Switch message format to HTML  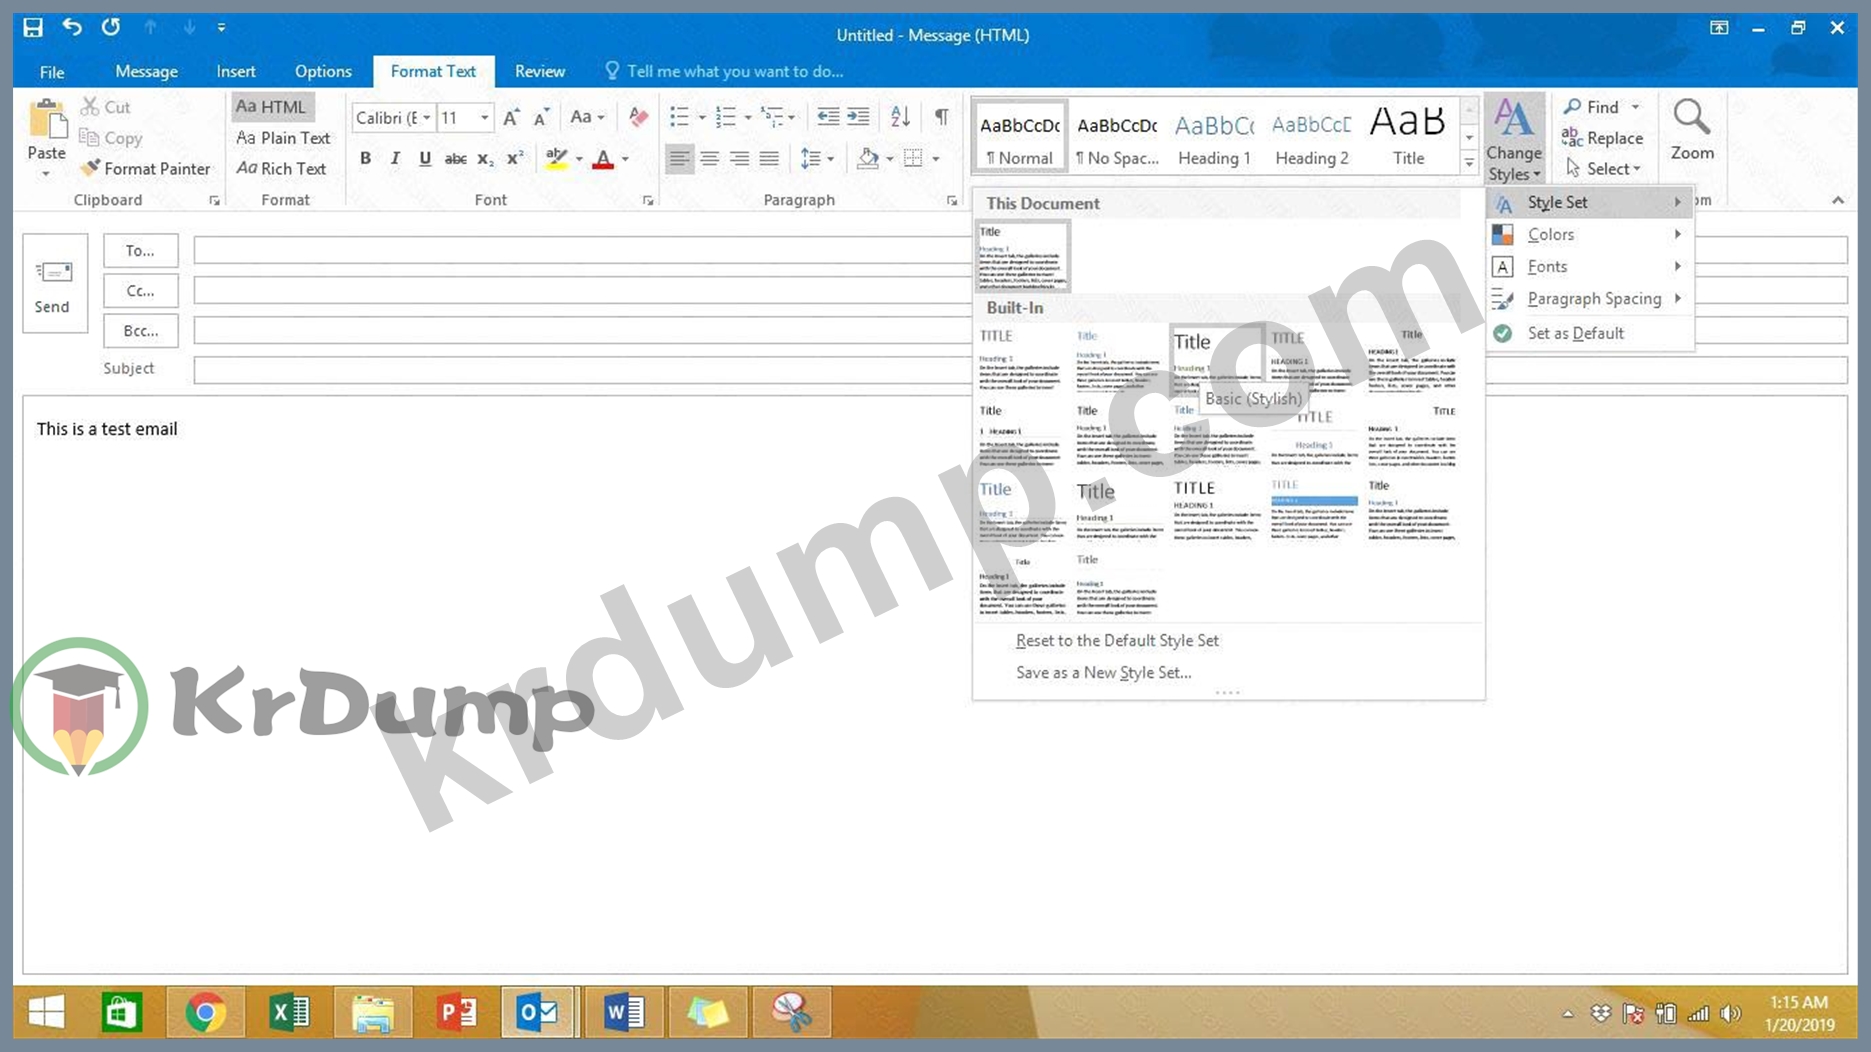(272, 107)
